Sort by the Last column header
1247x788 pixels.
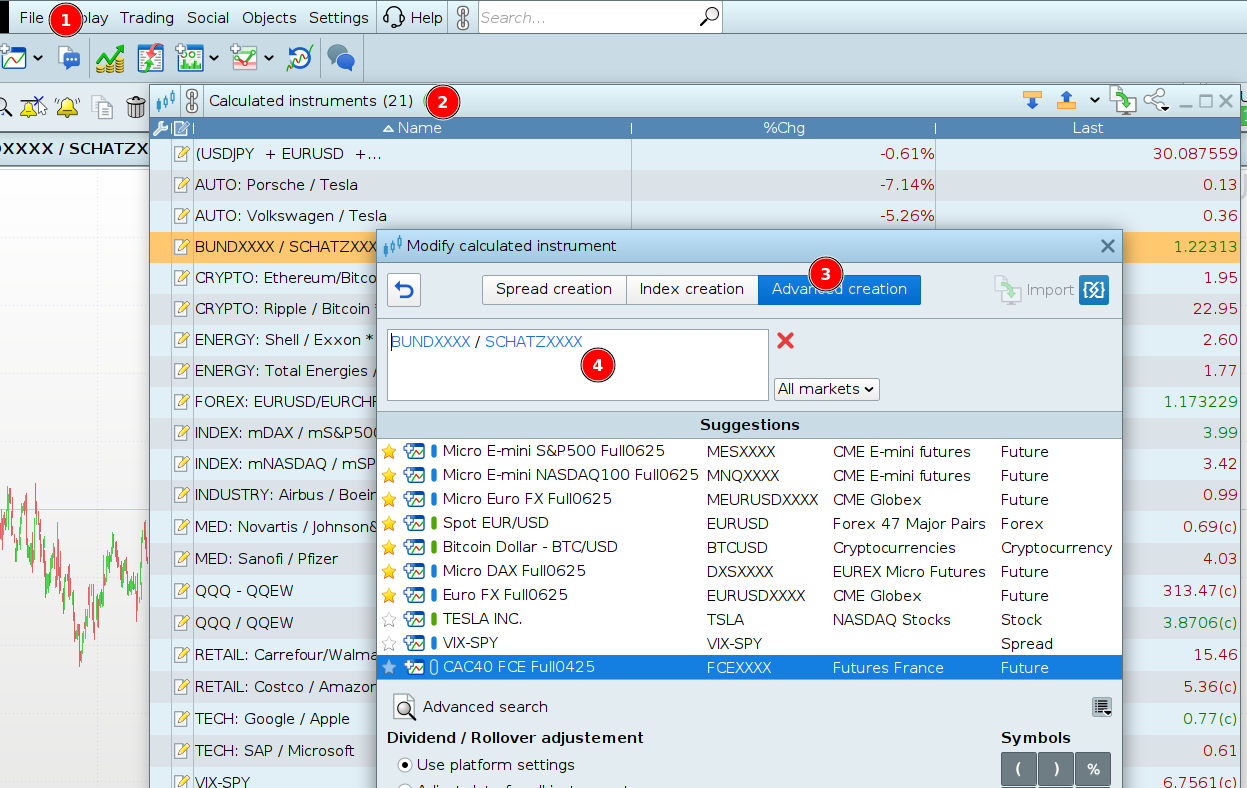click(x=1088, y=128)
